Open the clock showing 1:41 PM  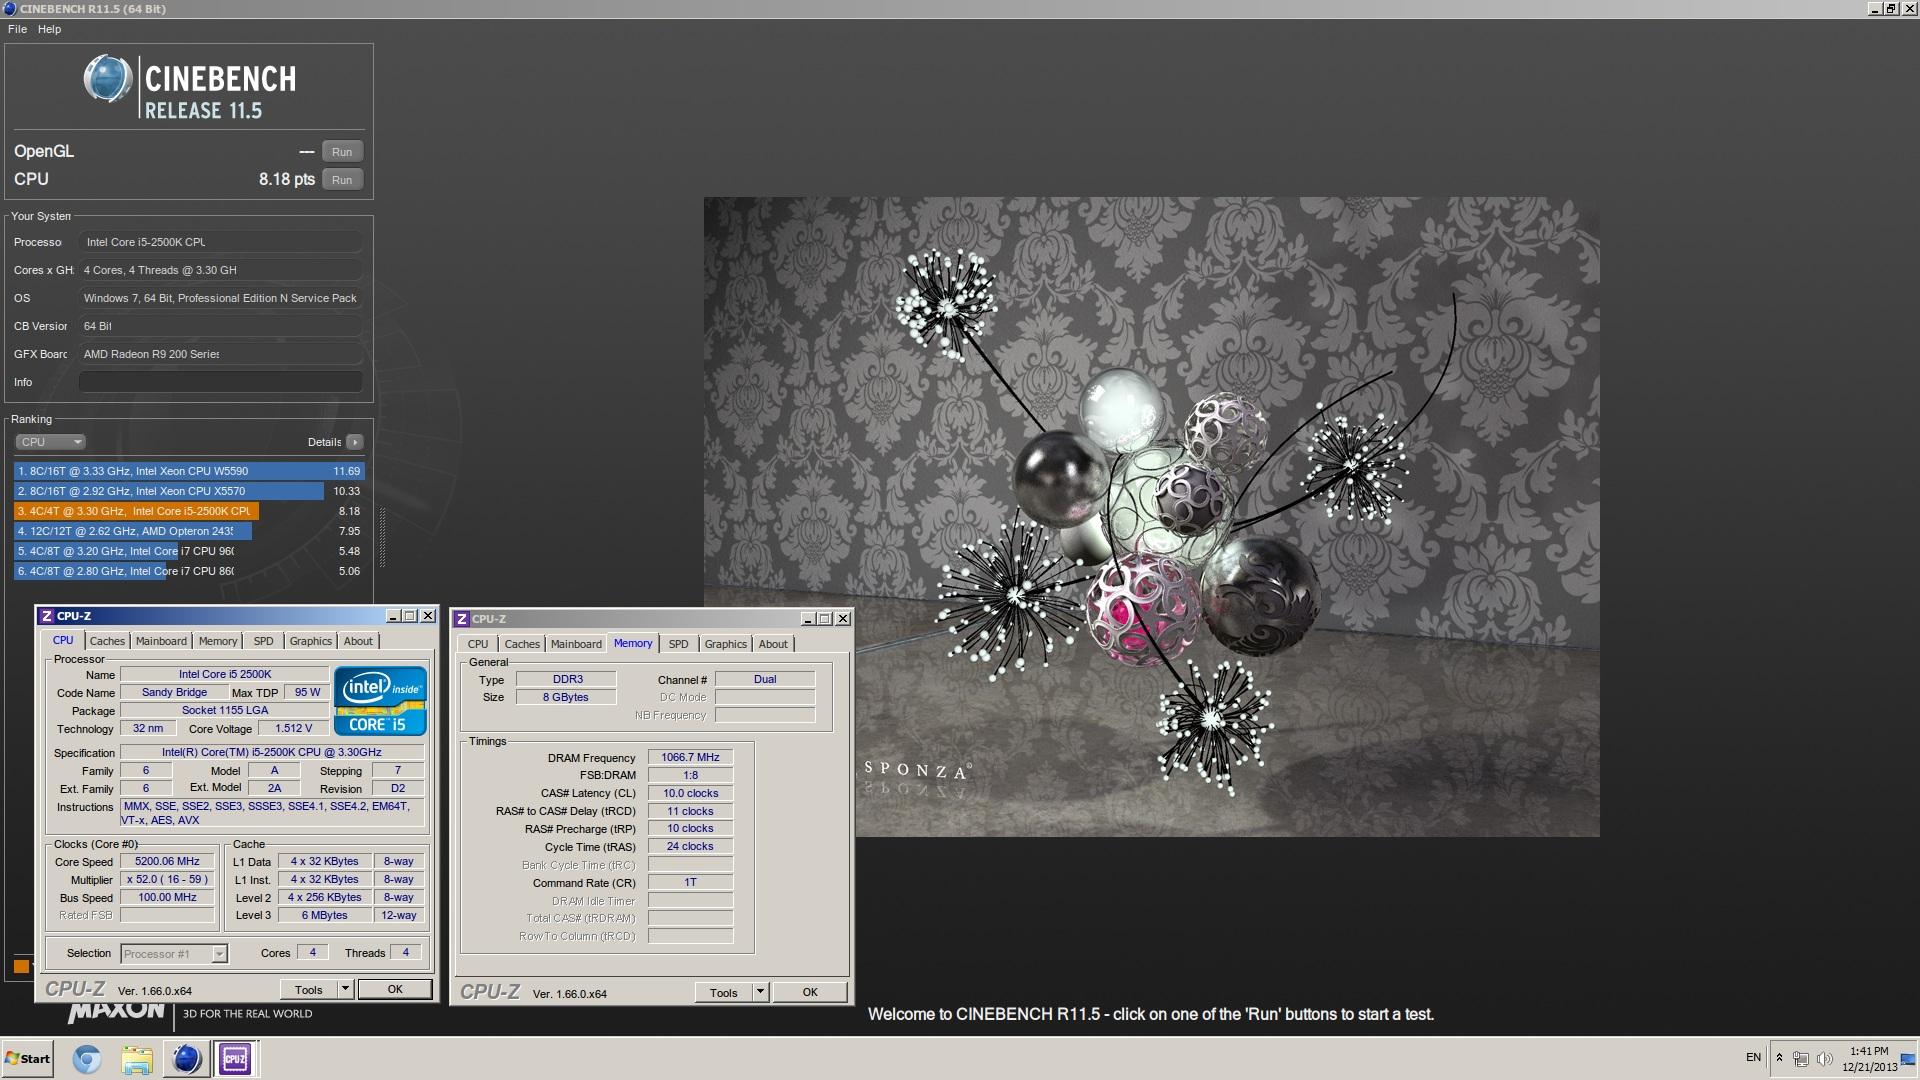(x=1869, y=1059)
